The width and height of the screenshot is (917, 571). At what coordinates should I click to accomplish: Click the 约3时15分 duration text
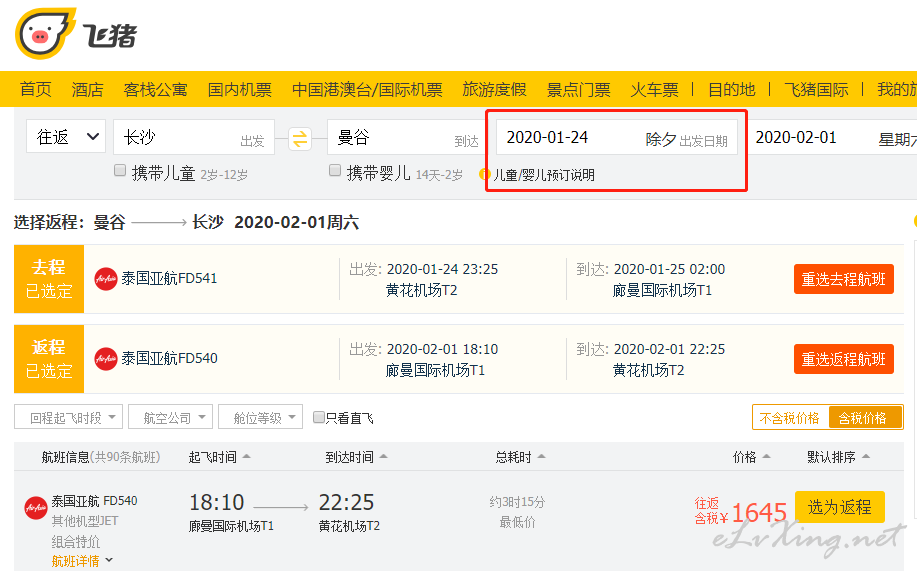point(517,502)
